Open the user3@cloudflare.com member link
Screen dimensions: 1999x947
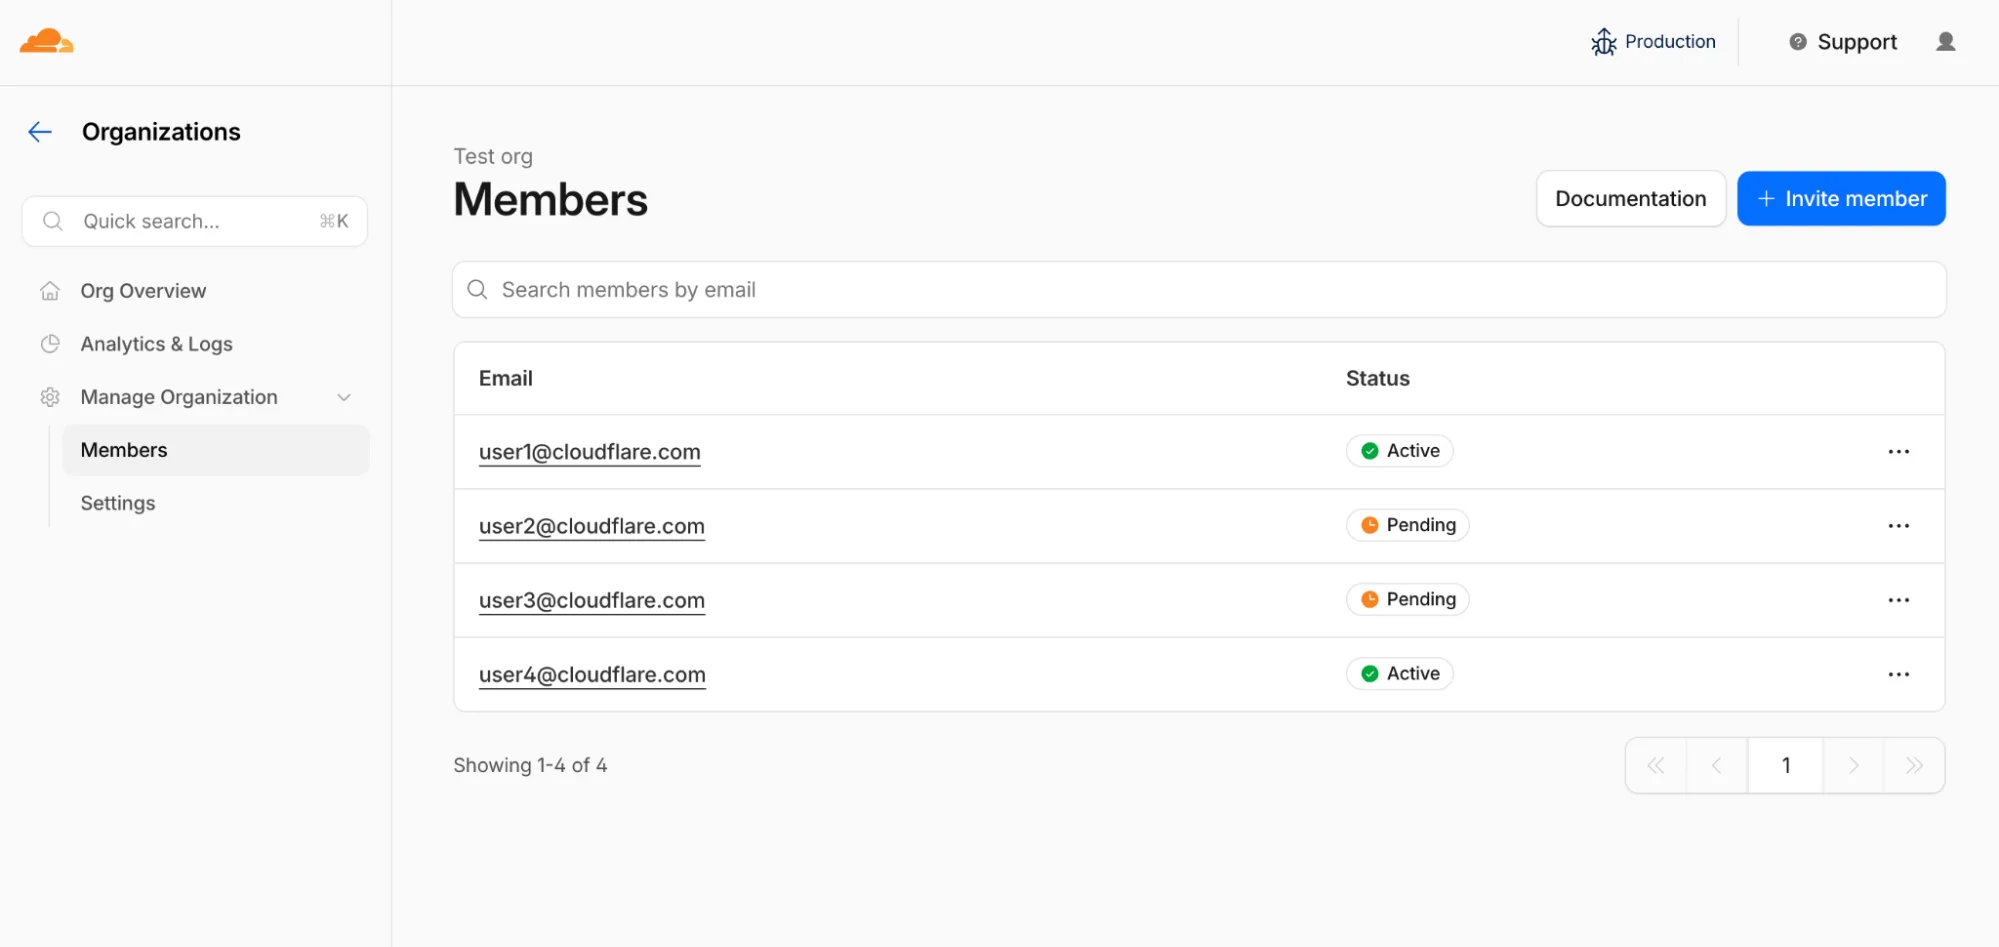tap(591, 600)
